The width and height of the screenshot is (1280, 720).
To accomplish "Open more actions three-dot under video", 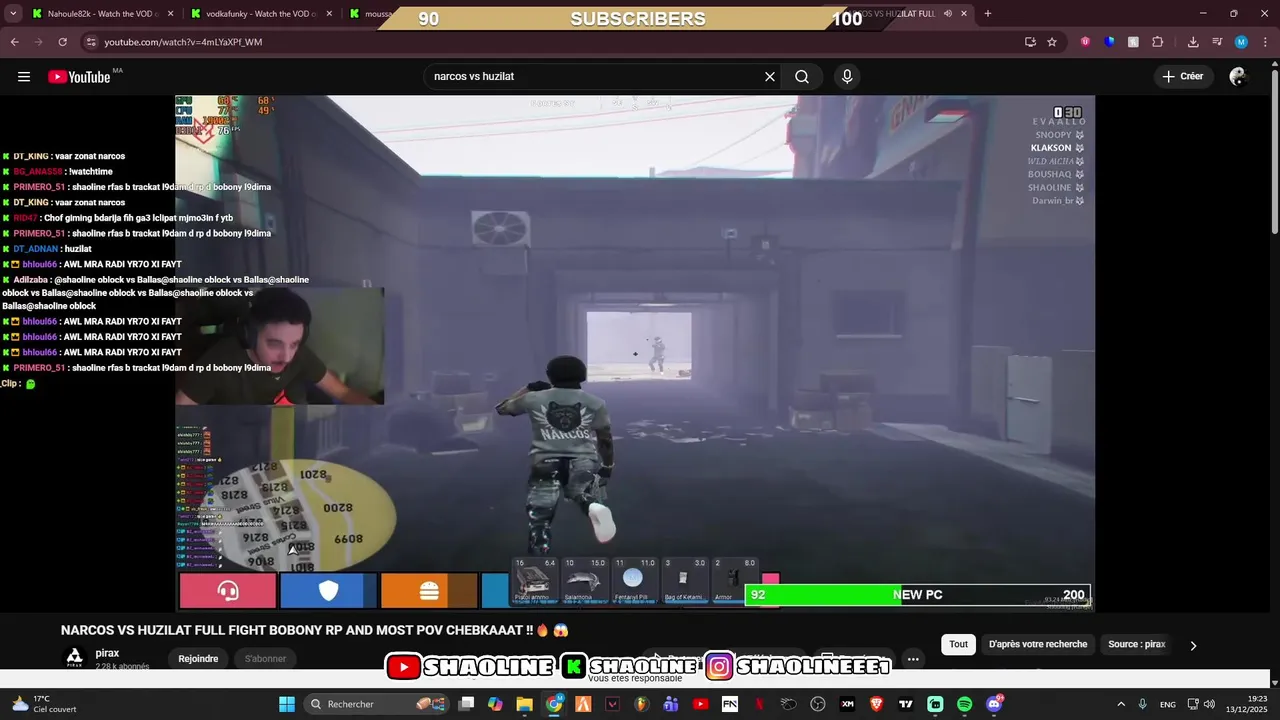I will coord(913,659).
